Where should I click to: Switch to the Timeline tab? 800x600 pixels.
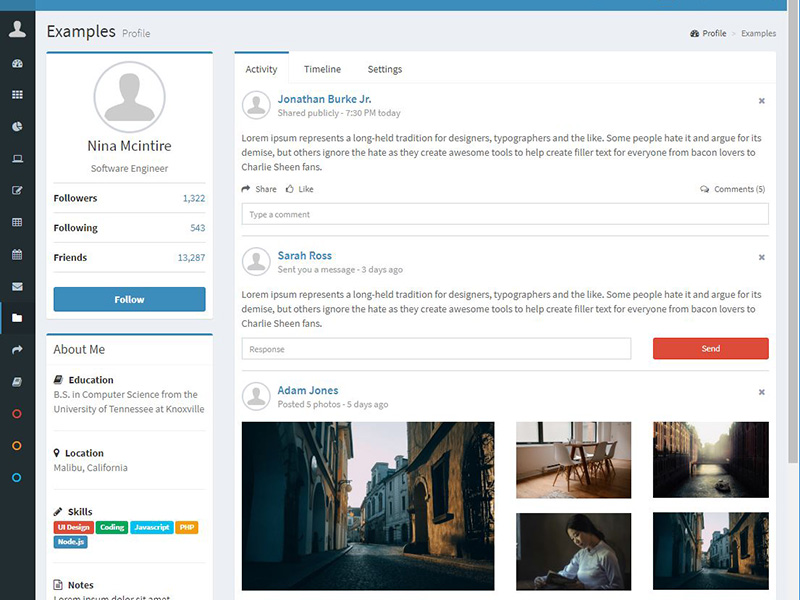(322, 69)
